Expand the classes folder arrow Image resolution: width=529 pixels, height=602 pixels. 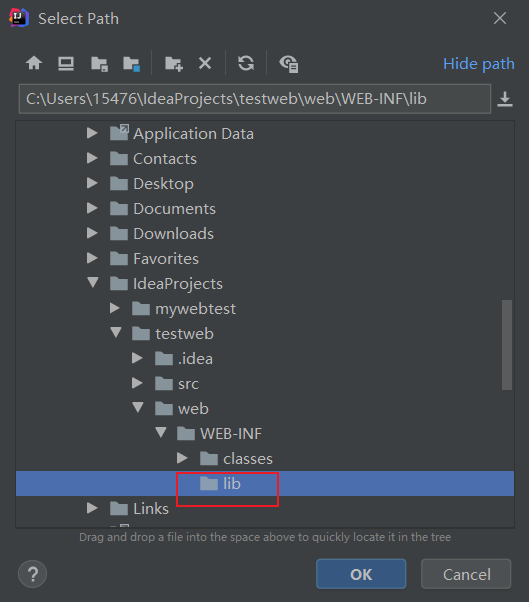182,458
